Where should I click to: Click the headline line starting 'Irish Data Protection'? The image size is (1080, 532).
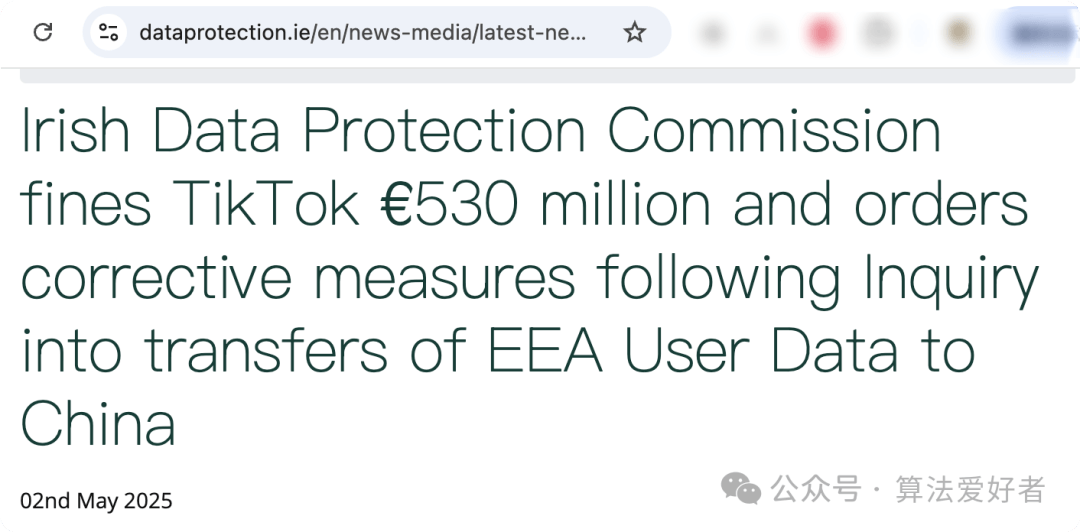[481, 132]
